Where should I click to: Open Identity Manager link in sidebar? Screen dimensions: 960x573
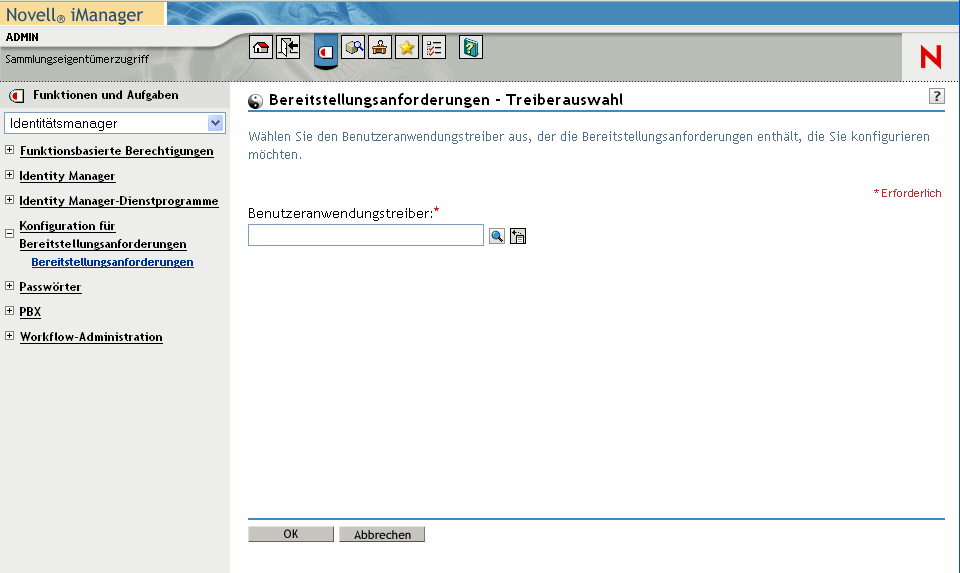(x=67, y=176)
